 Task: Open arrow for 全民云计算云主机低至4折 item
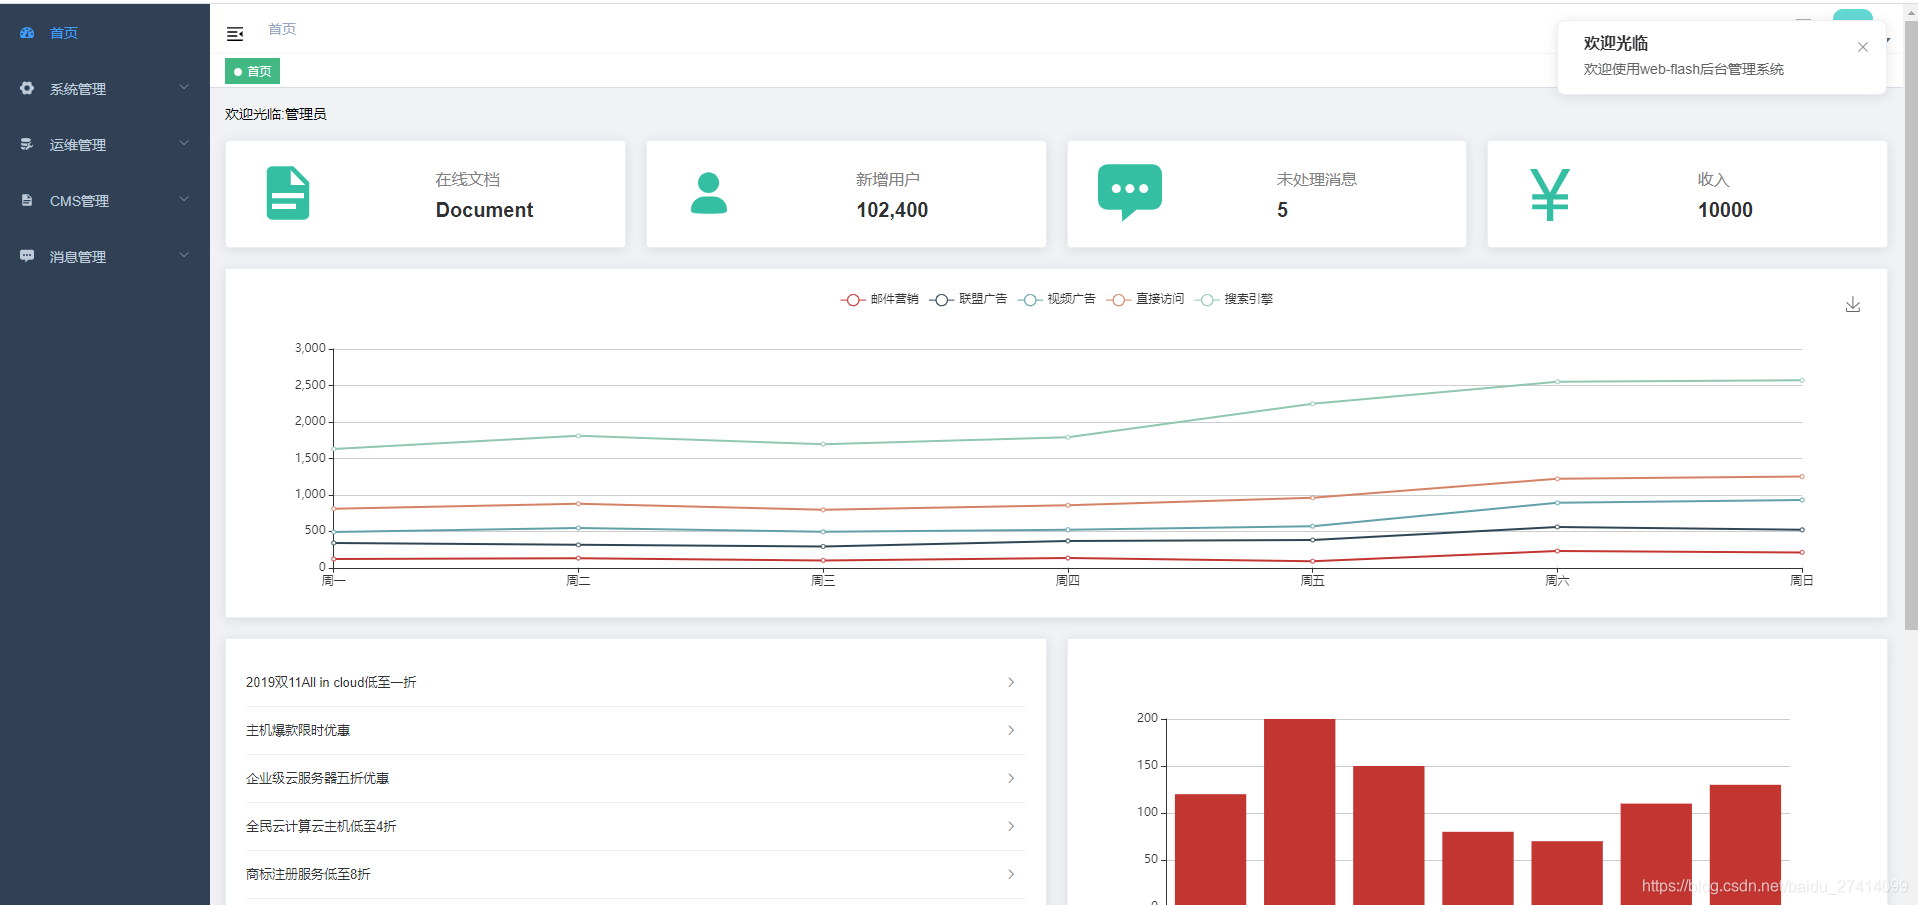coord(1011,826)
